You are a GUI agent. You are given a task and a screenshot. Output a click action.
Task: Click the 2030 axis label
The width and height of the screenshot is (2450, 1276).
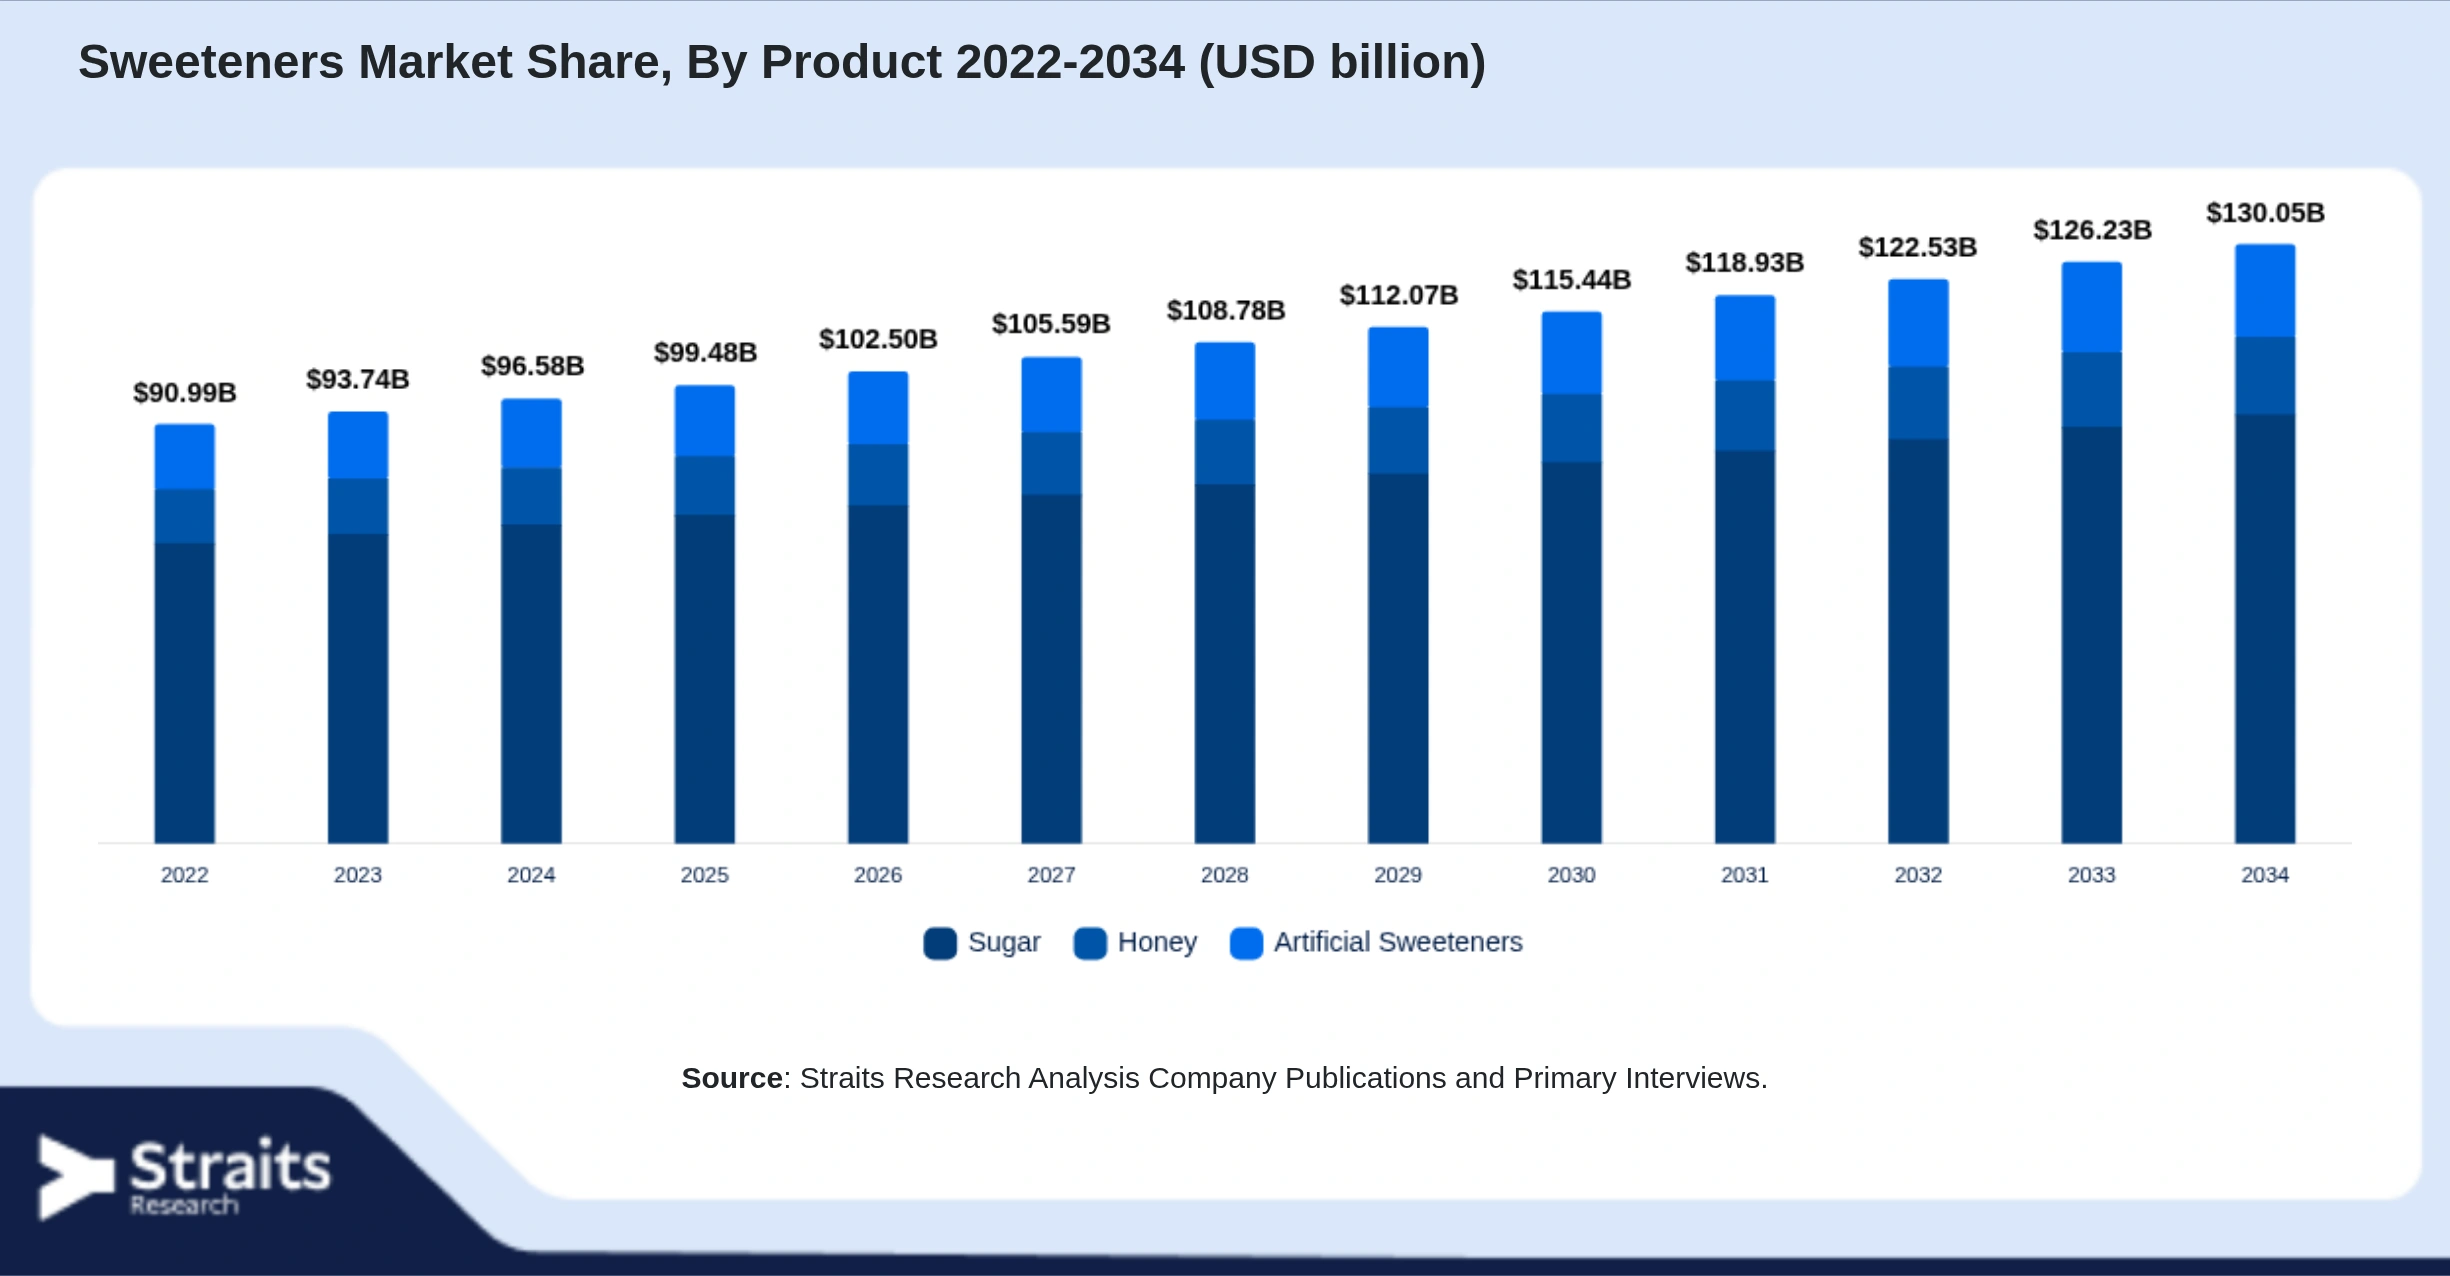[1571, 875]
